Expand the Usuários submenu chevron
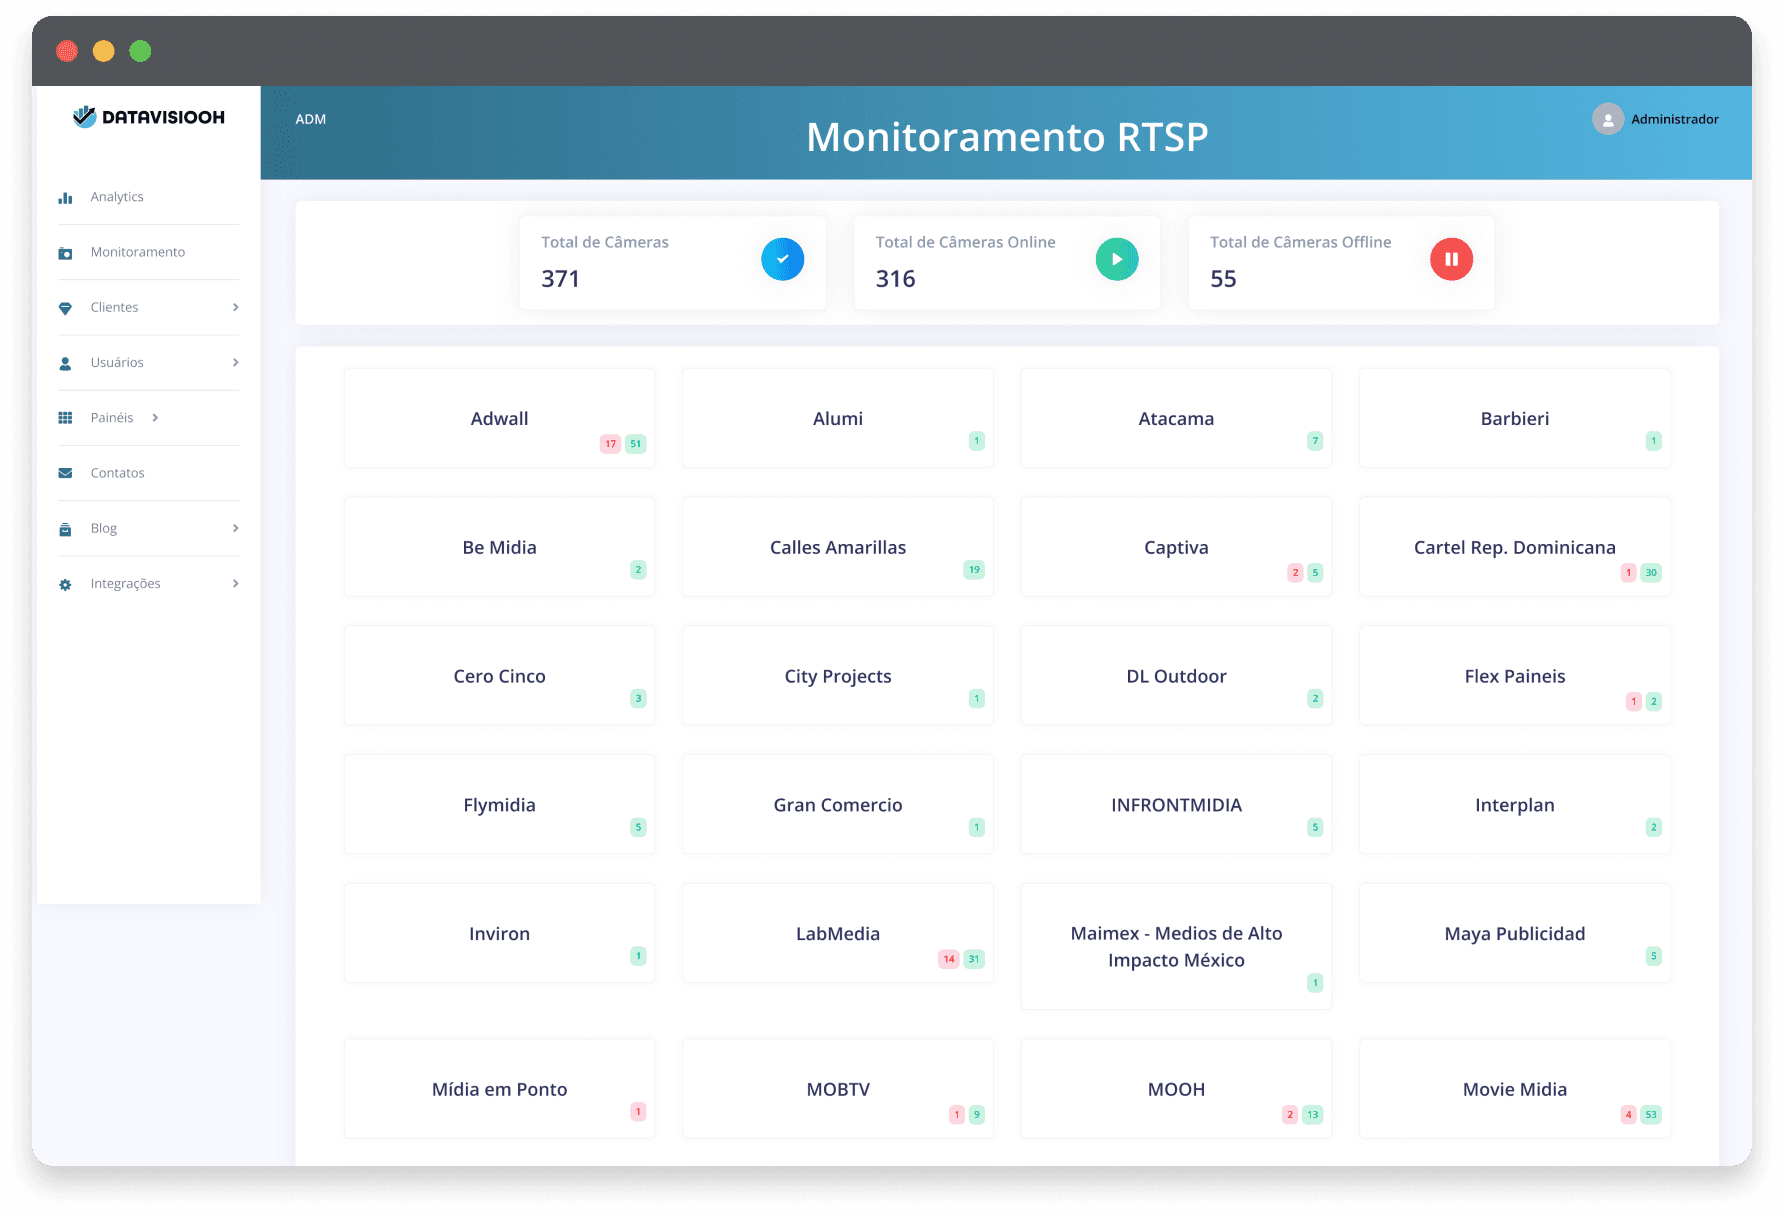Screen dimensions: 1784x1214 235,362
